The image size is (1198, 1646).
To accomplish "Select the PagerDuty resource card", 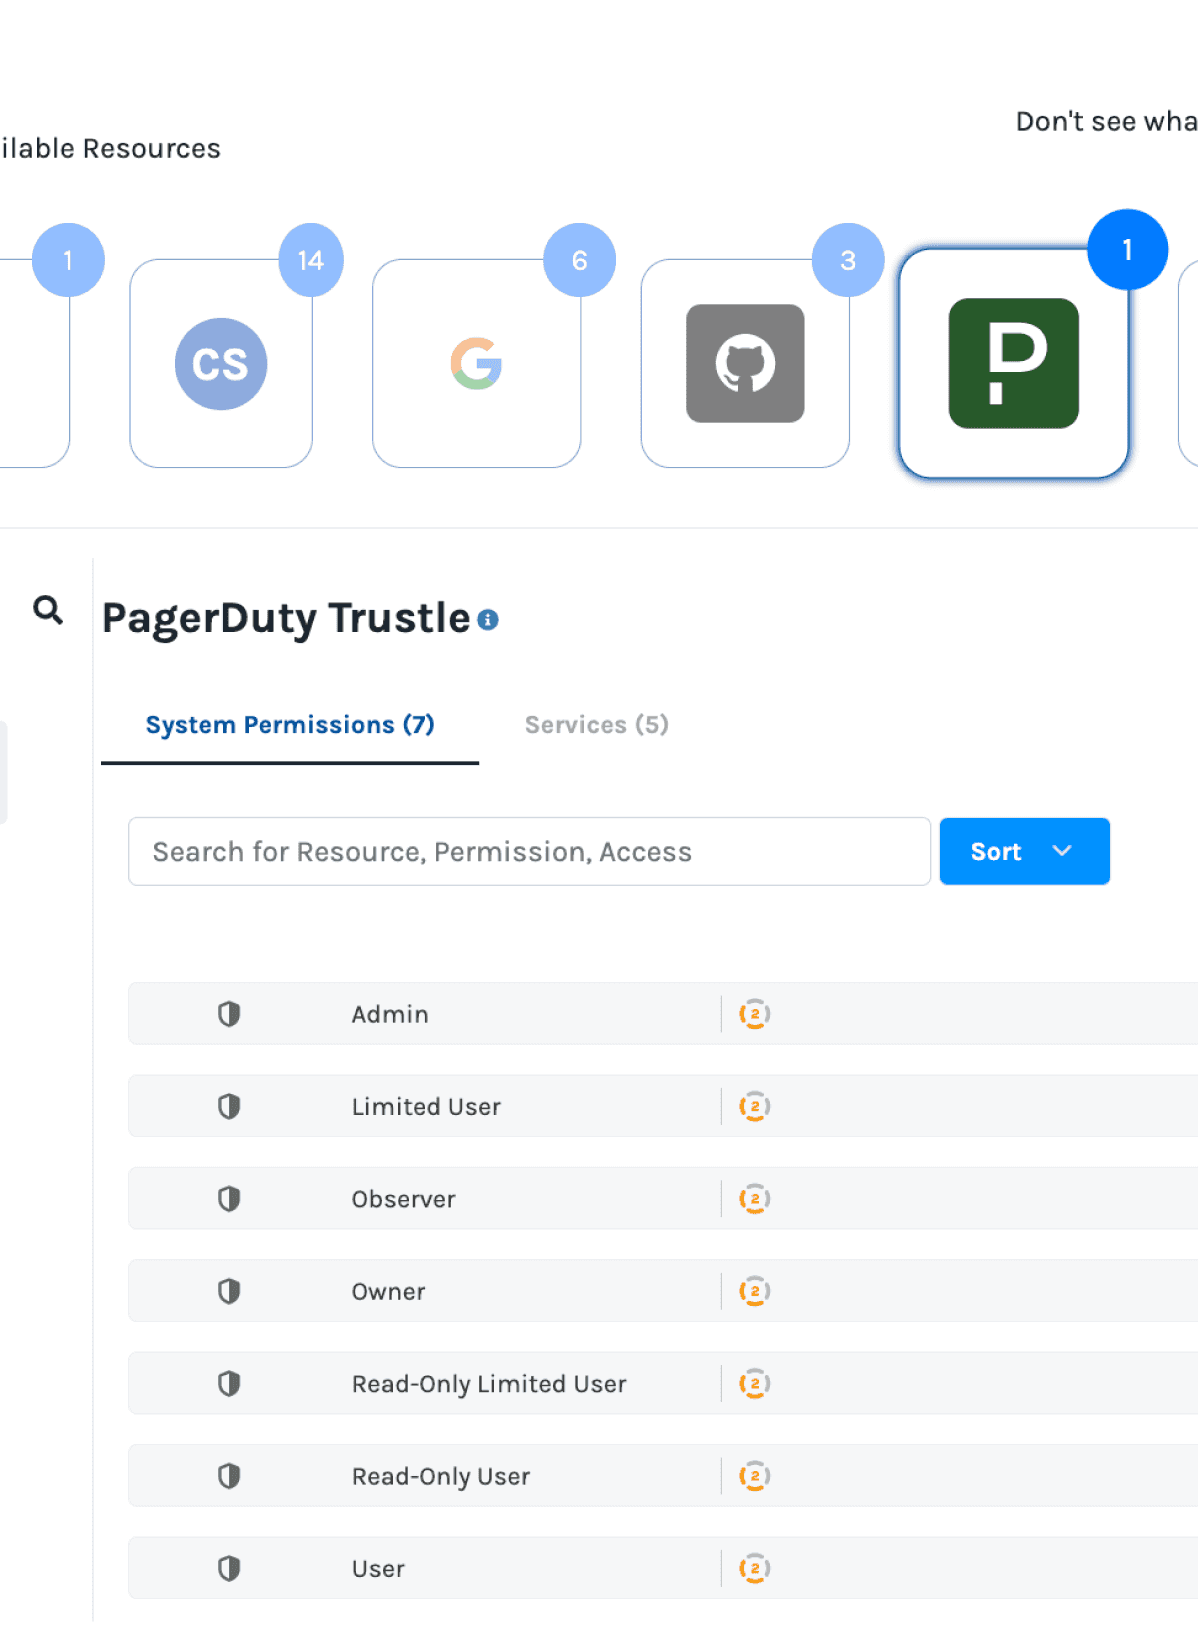I will click(1014, 363).
